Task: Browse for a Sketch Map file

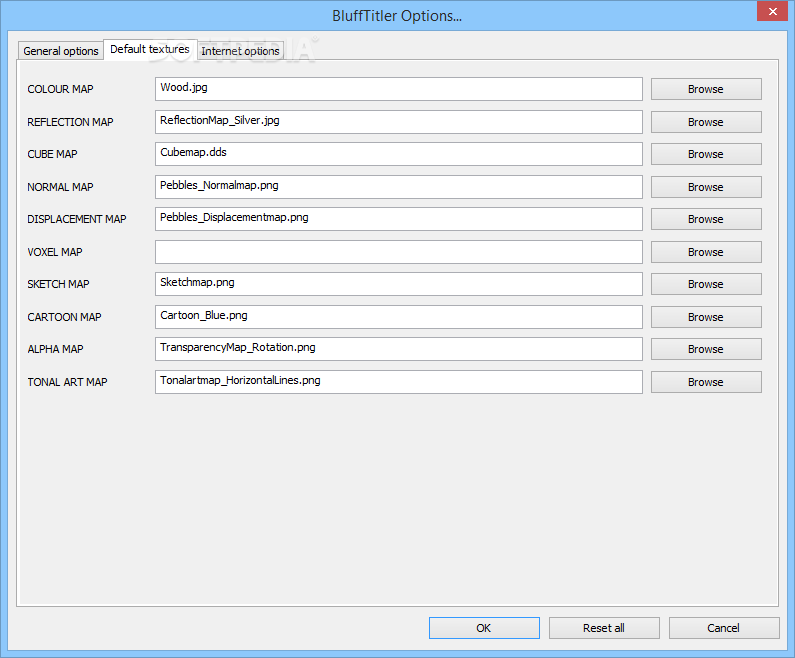Action: (706, 284)
